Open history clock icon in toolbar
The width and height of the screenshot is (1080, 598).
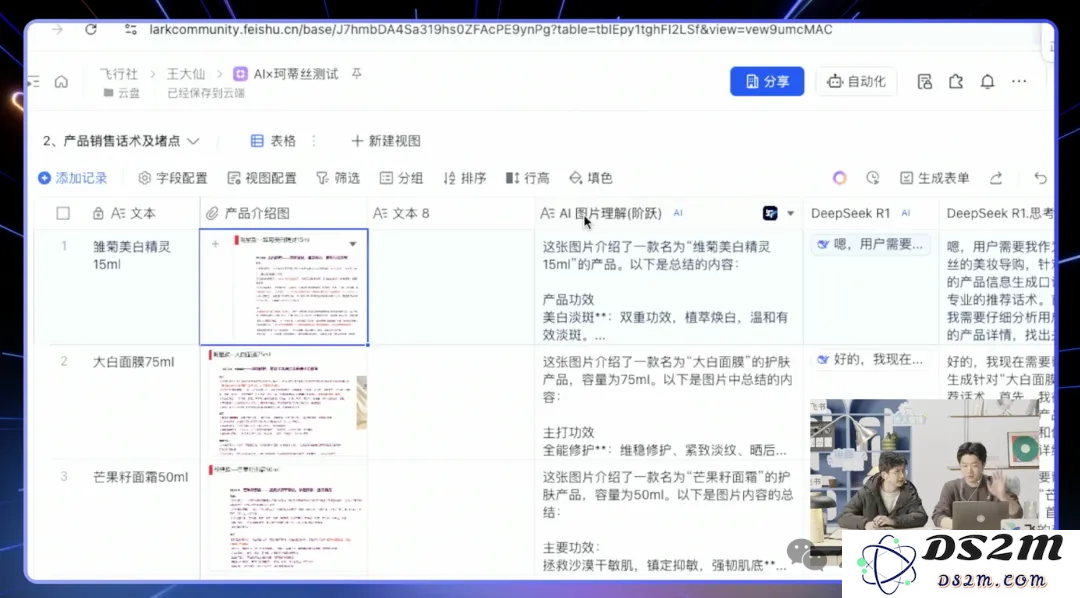(873, 178)
